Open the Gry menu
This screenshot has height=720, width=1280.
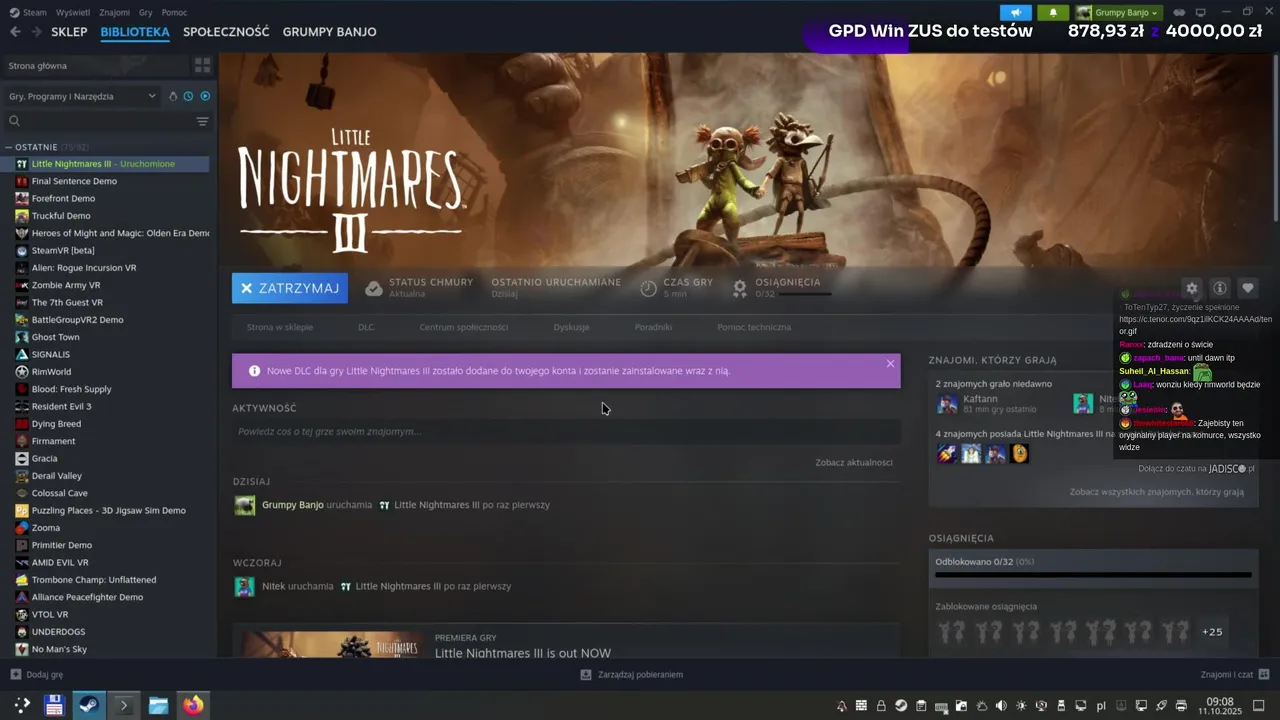pos(146,12)
